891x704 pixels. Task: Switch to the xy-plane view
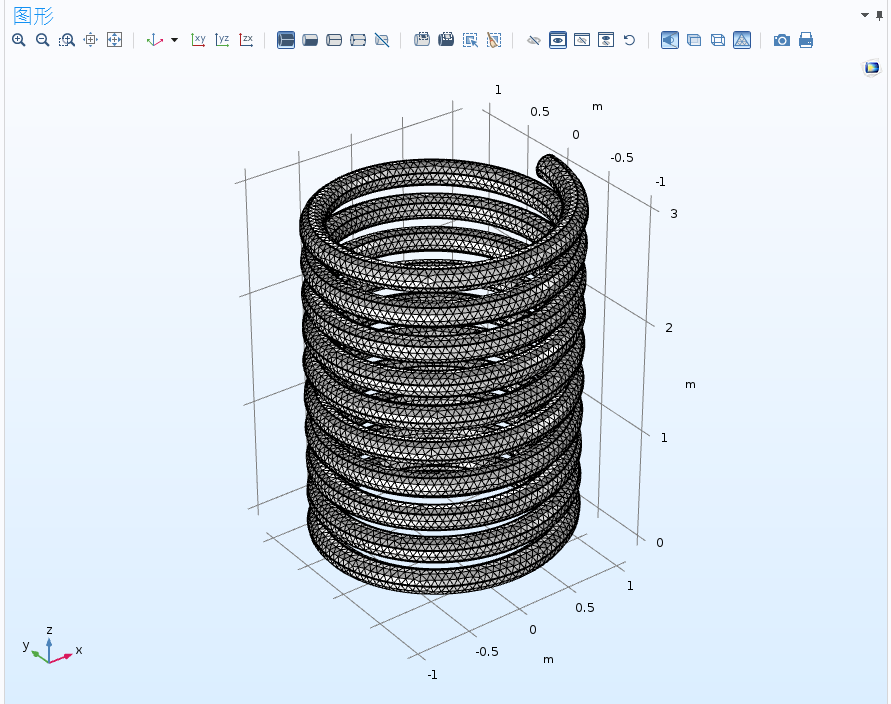[198, 40]
